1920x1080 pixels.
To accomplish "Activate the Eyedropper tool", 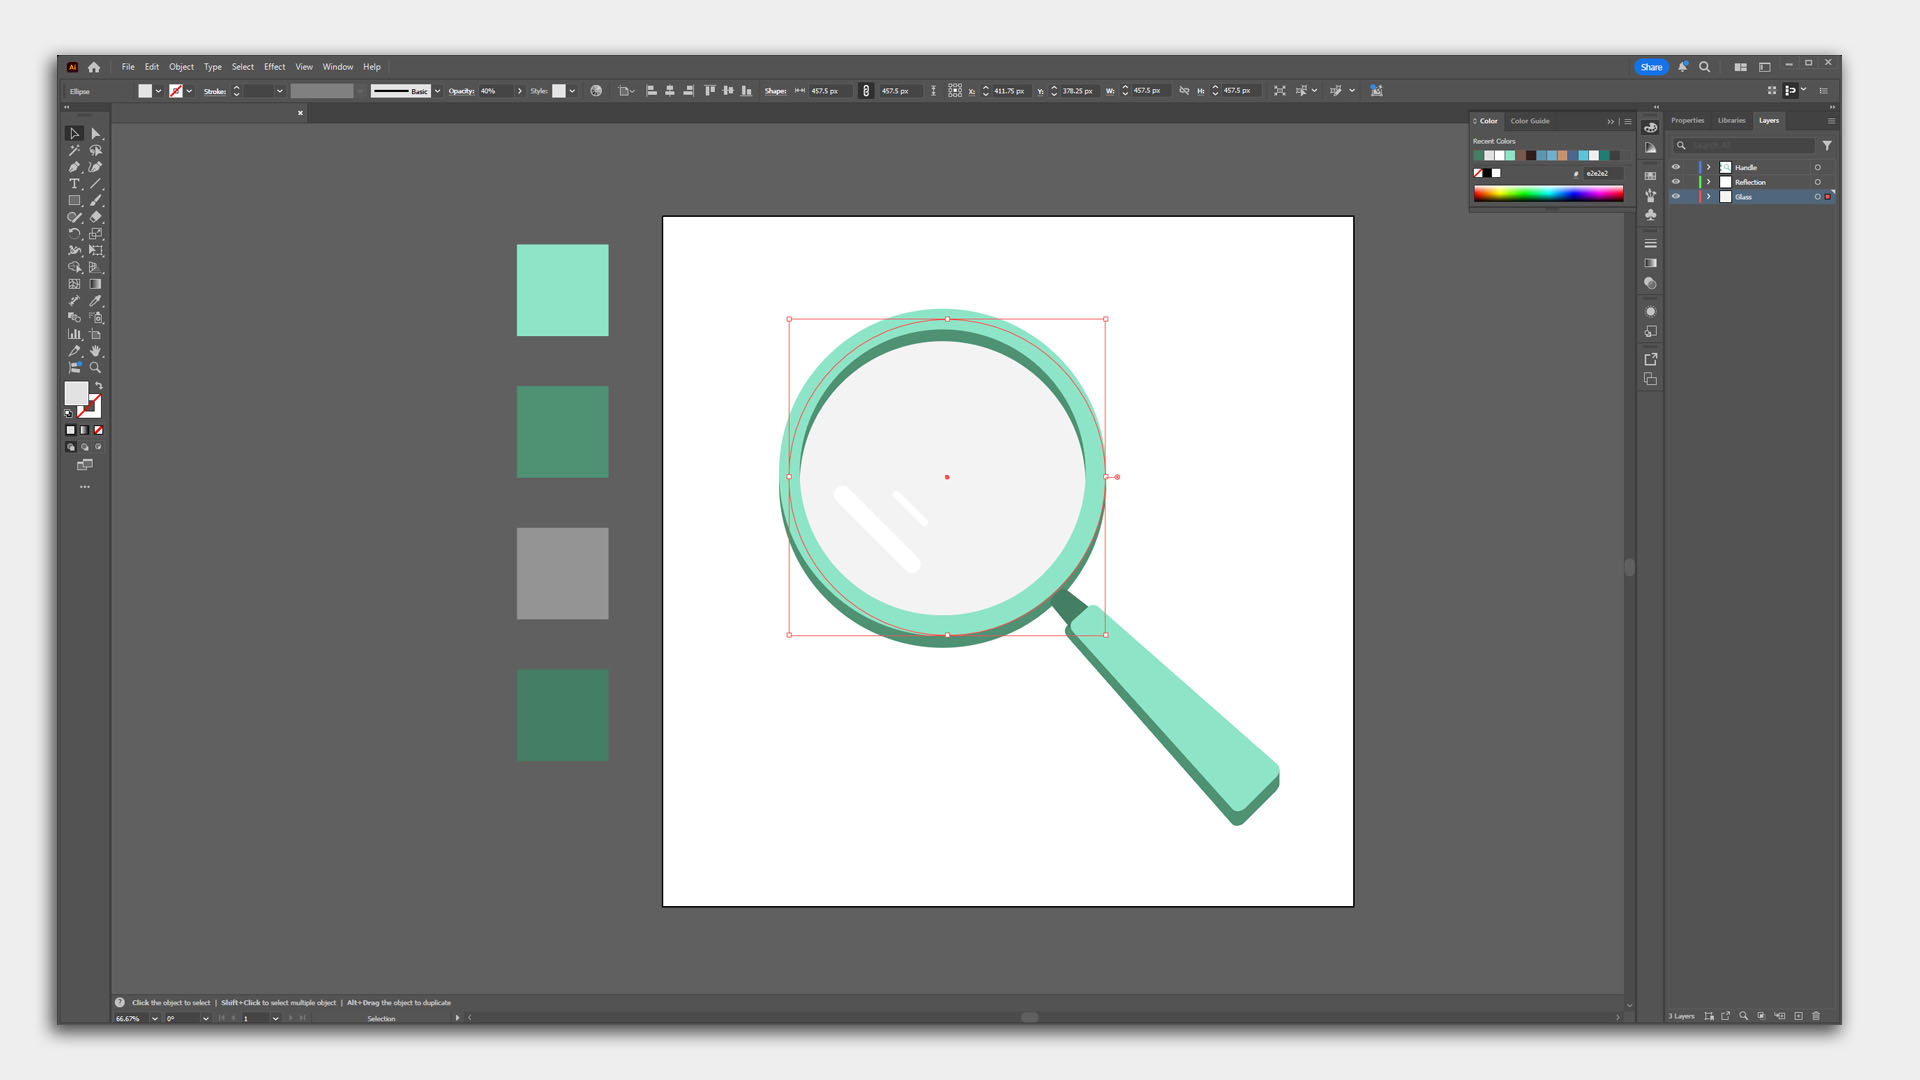I will (x=96, y=300).
